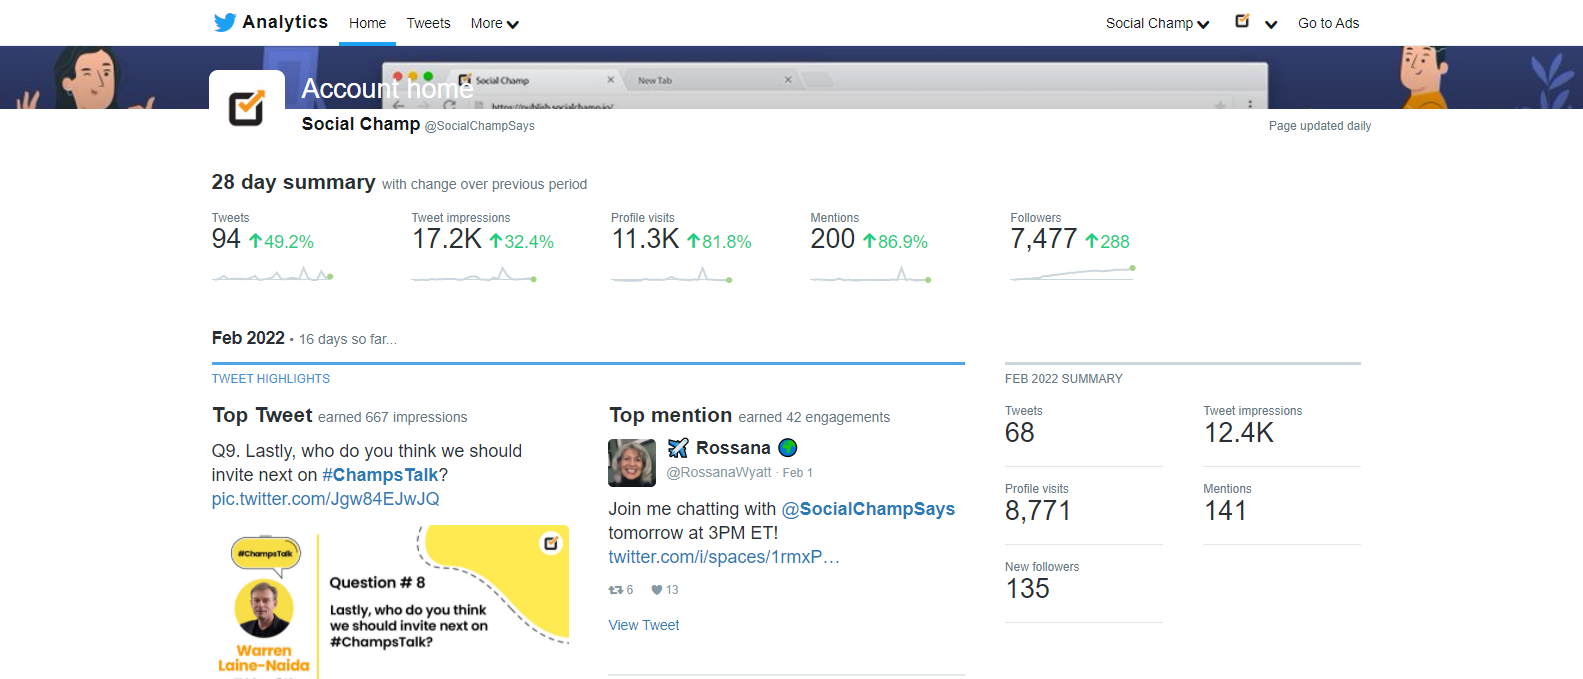
Task: Click the Top mention heading
Action: click(x=670, y=415)
